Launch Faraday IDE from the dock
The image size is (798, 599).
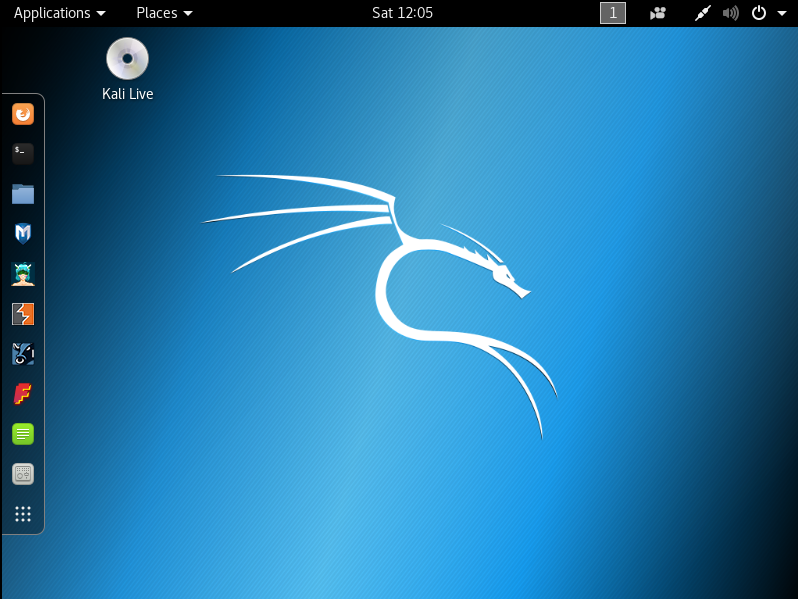(23, 394)
